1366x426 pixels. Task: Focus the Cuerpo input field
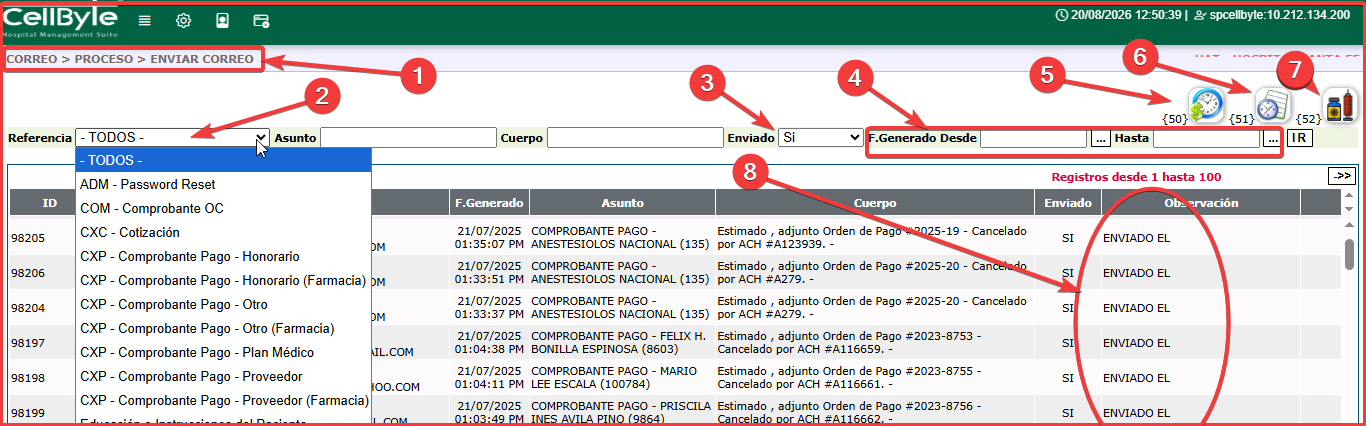coord(635,137)
